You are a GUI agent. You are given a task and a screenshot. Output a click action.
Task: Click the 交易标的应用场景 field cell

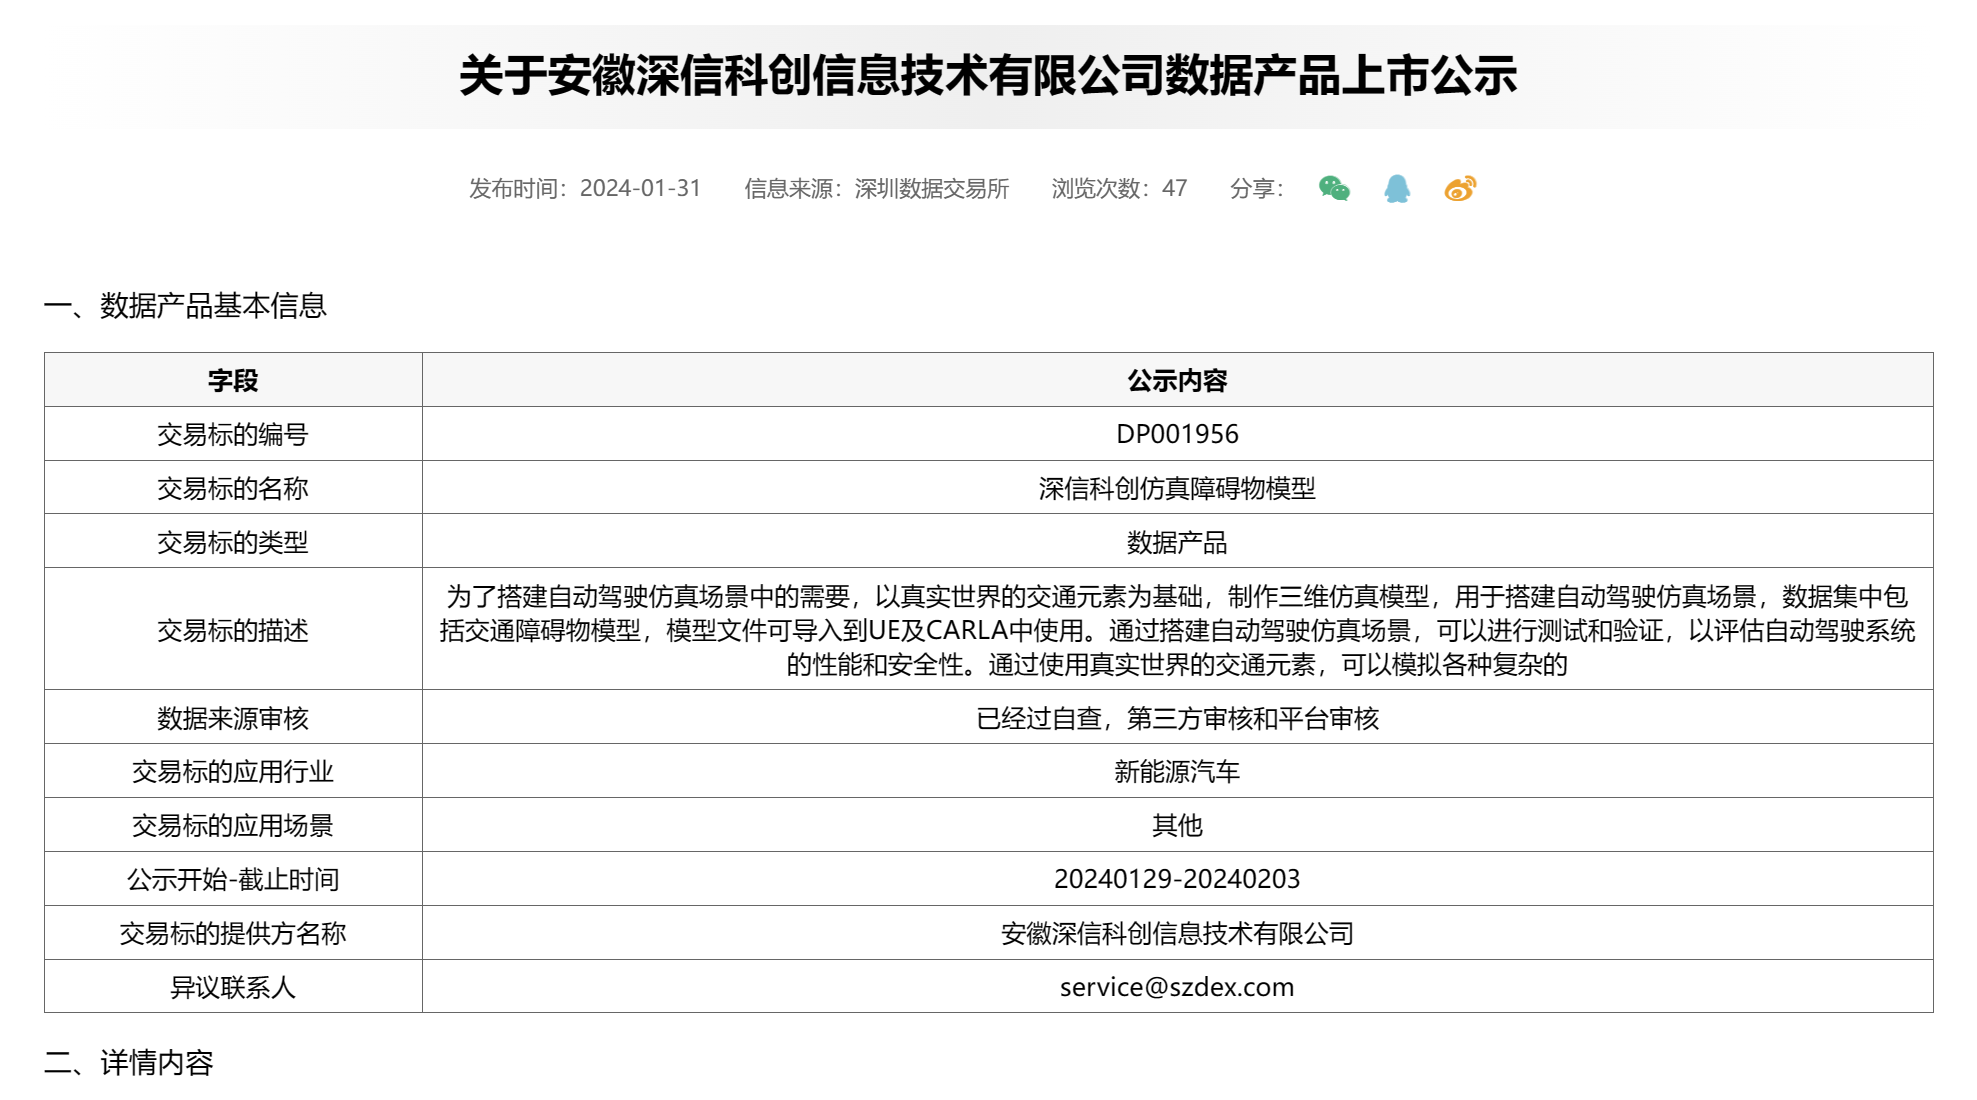pyautogui.click(x=233, y=826)
